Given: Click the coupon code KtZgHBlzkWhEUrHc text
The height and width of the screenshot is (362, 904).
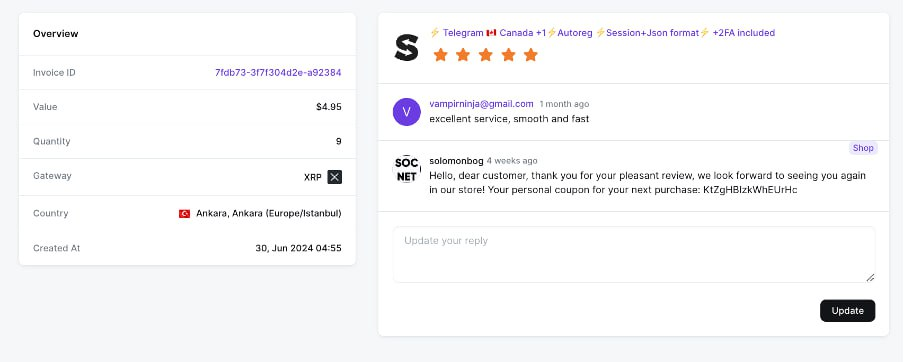Looking at the screenshot, I should [x=750, y=190].
